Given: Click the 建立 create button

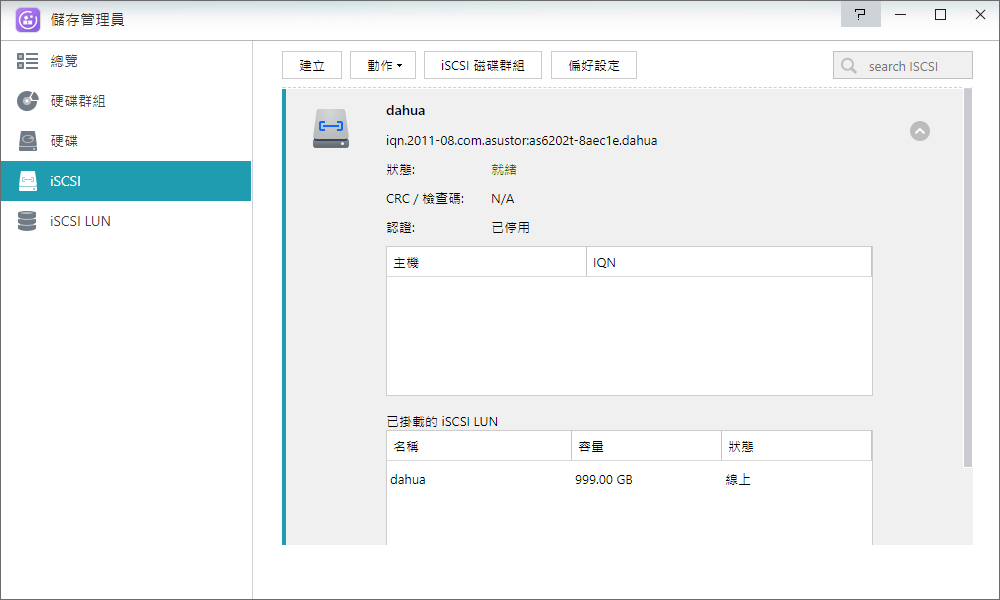Looking at the screenshot, I should (x=312, y=66).
